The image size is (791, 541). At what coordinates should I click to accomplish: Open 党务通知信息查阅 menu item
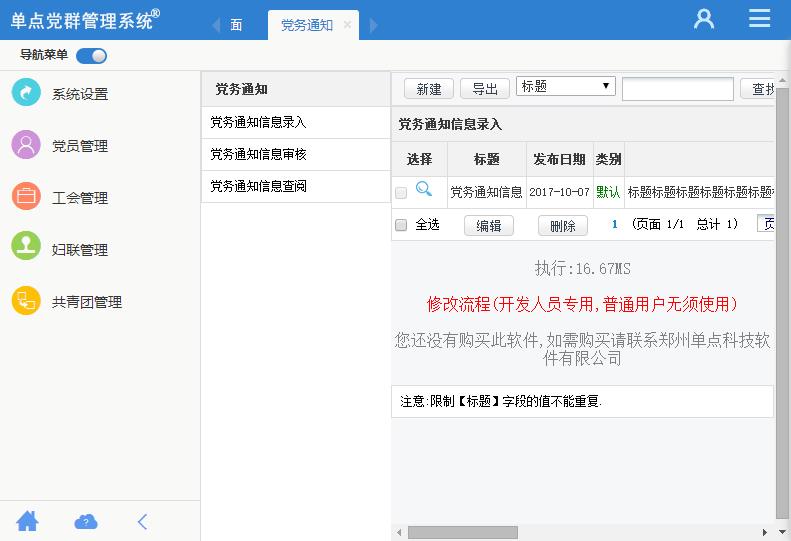(x=296, y=186)
